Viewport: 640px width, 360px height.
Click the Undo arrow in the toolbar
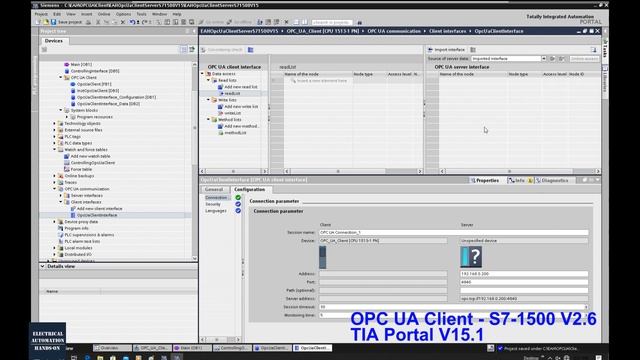coord(132,22)
